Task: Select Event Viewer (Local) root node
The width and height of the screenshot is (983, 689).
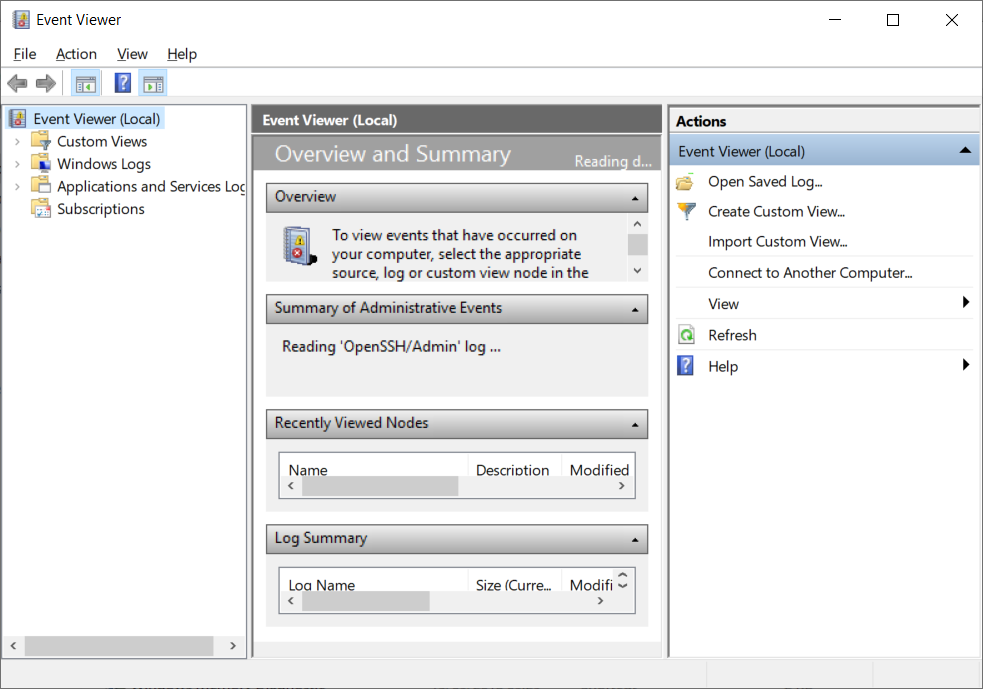Action: pyautogui.click(x=97, y=119)
